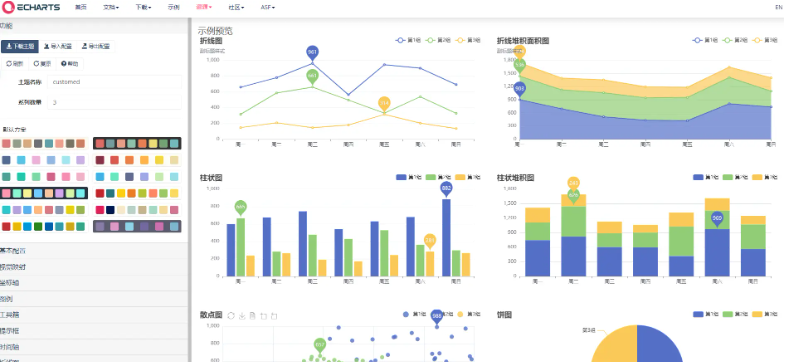Open the data view icon in scatter toolbox

pyautogui.click(x=253, y=316)
